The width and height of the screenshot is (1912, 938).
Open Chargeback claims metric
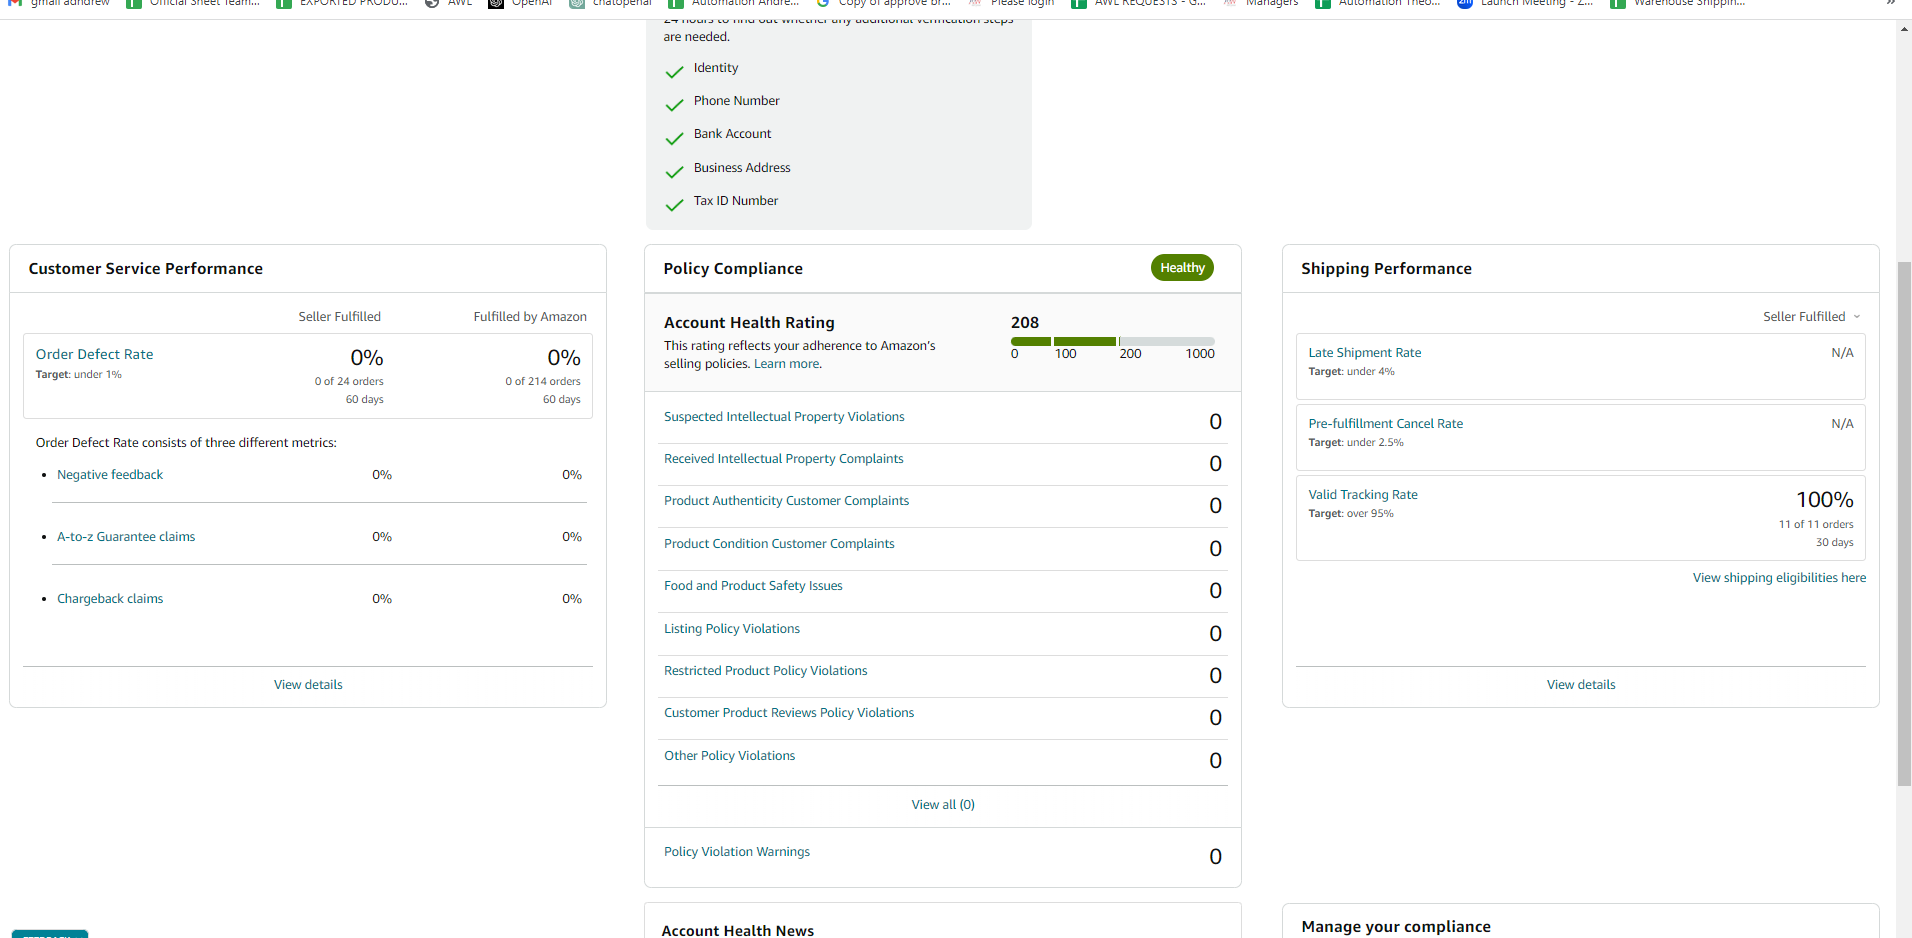click(x=110, y=599)
